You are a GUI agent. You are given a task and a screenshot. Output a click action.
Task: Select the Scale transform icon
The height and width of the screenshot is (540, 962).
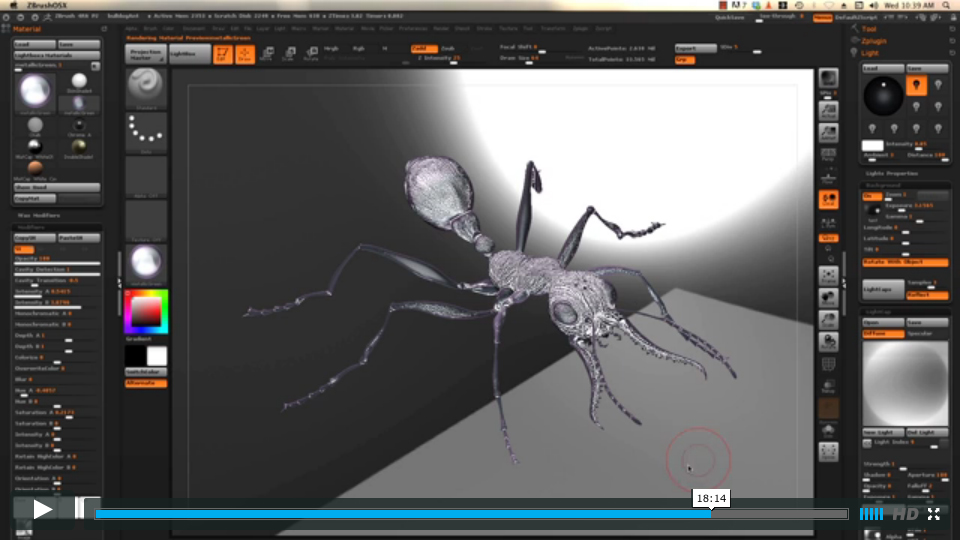click(289, 54)
